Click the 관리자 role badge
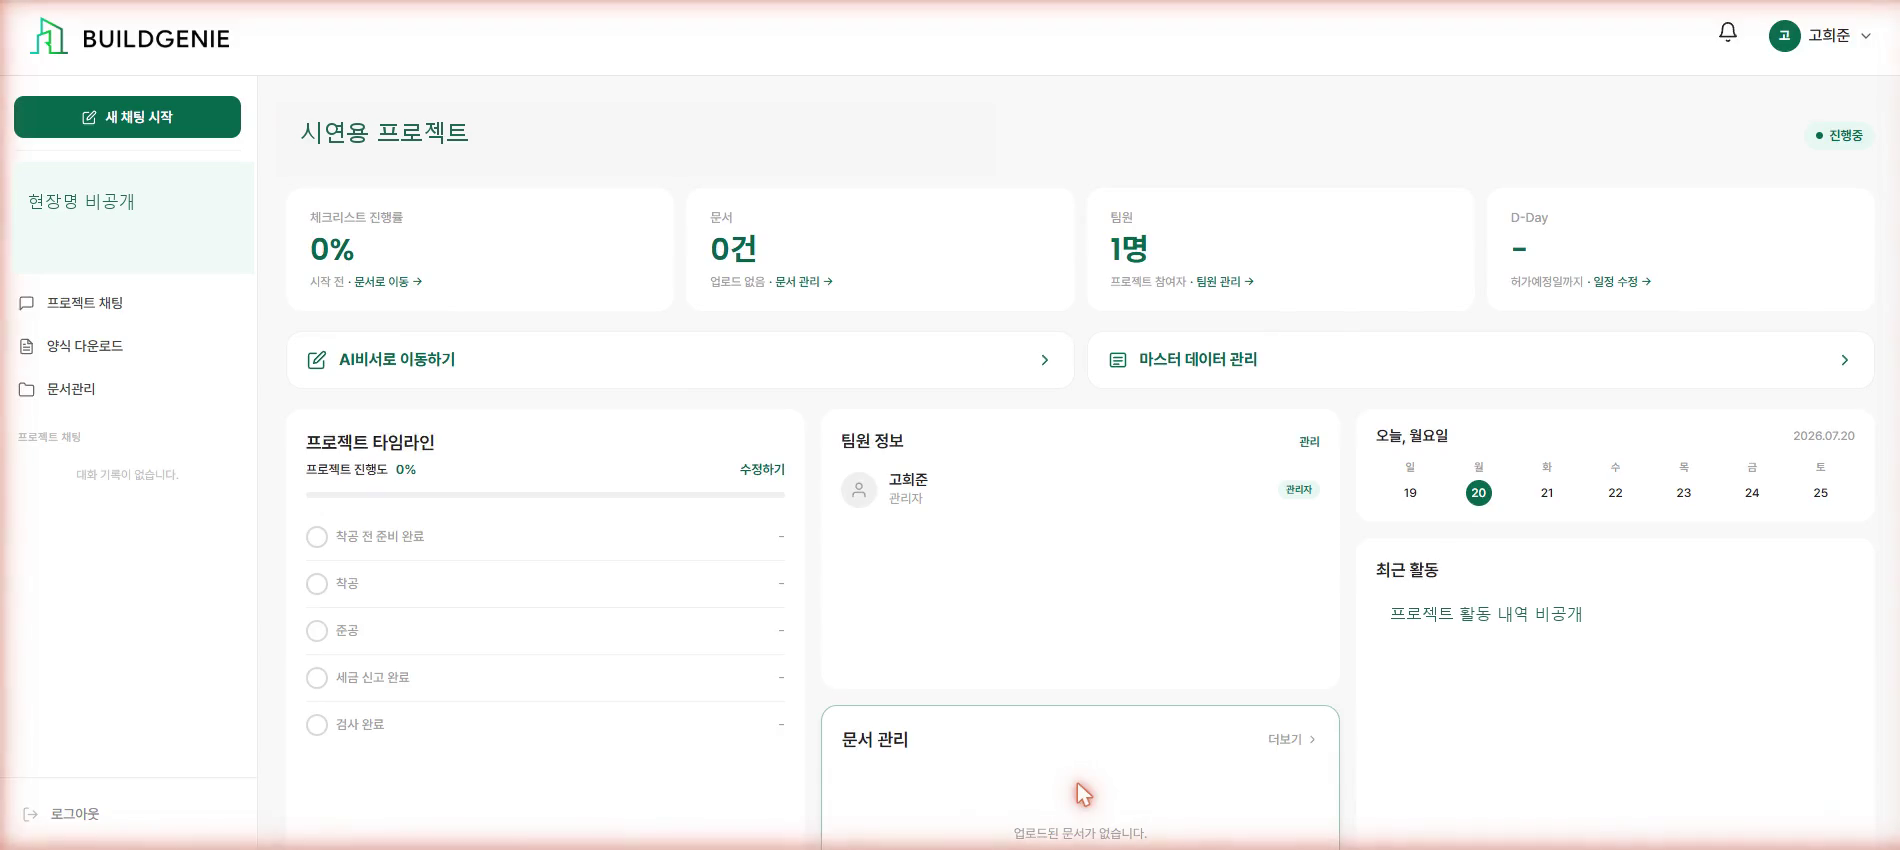The height and width of the screenshot is (850, 1900). 1299,490
